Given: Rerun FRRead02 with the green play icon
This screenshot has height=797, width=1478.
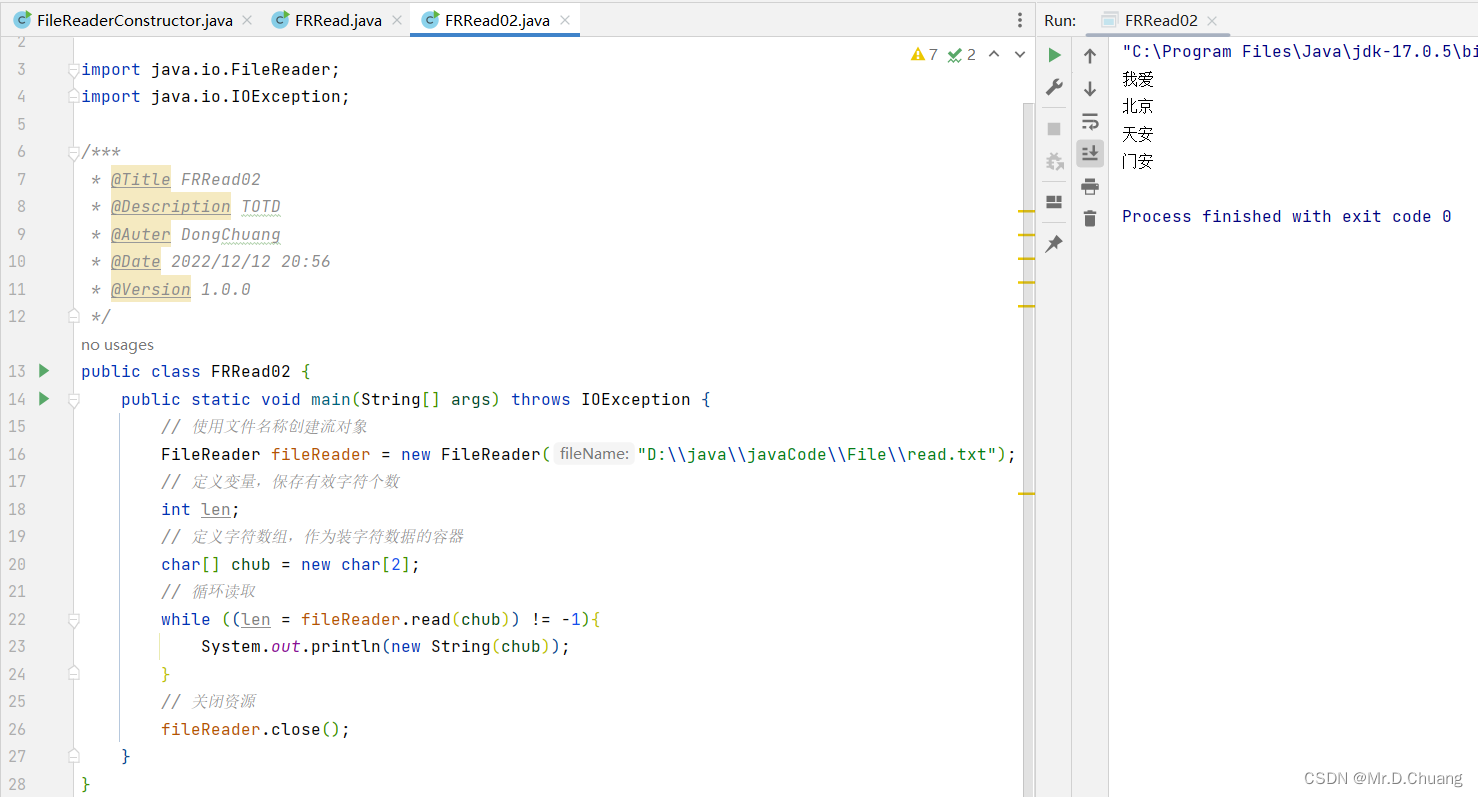Looking at the screenshot, I should click(1054, 56).
